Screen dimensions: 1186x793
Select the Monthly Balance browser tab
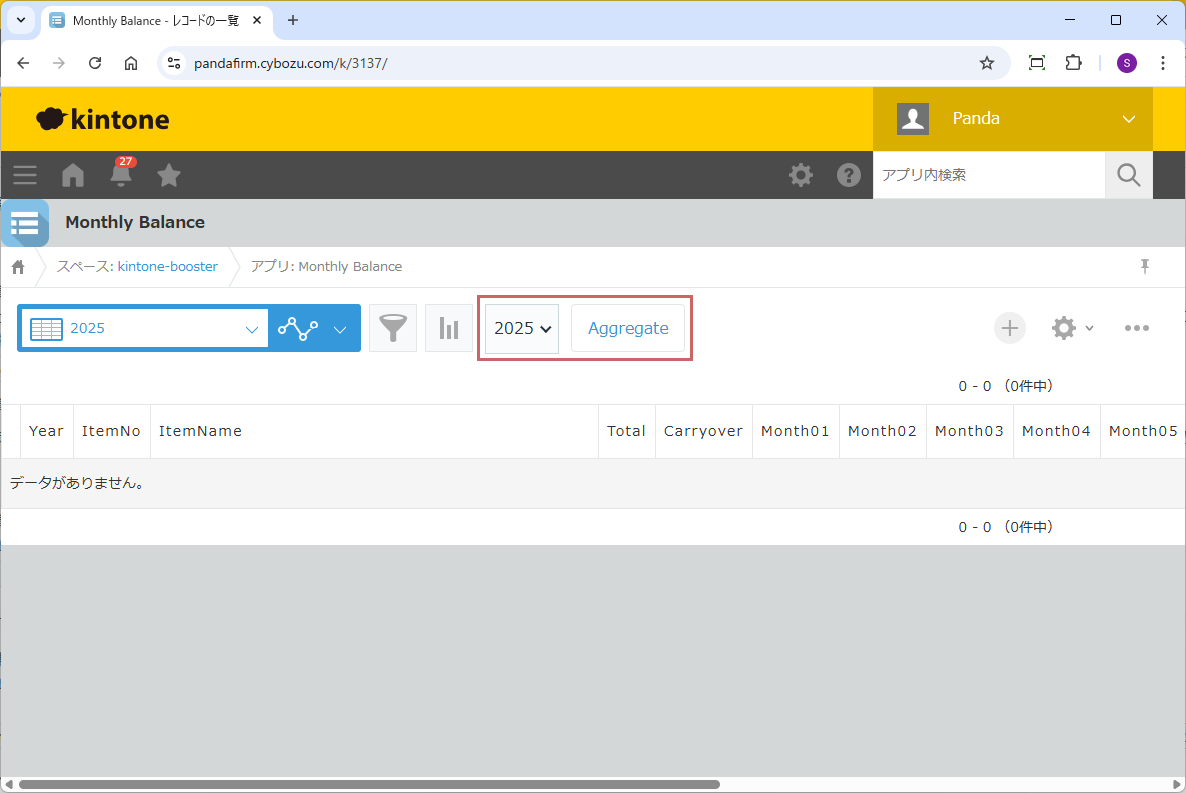point(155,20)
